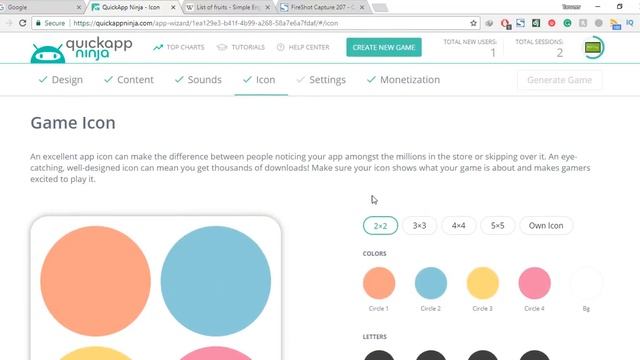Viewport: 640px width, 360px height.
Task: Click the browser reload button
Action: click(x=22, y=23)
